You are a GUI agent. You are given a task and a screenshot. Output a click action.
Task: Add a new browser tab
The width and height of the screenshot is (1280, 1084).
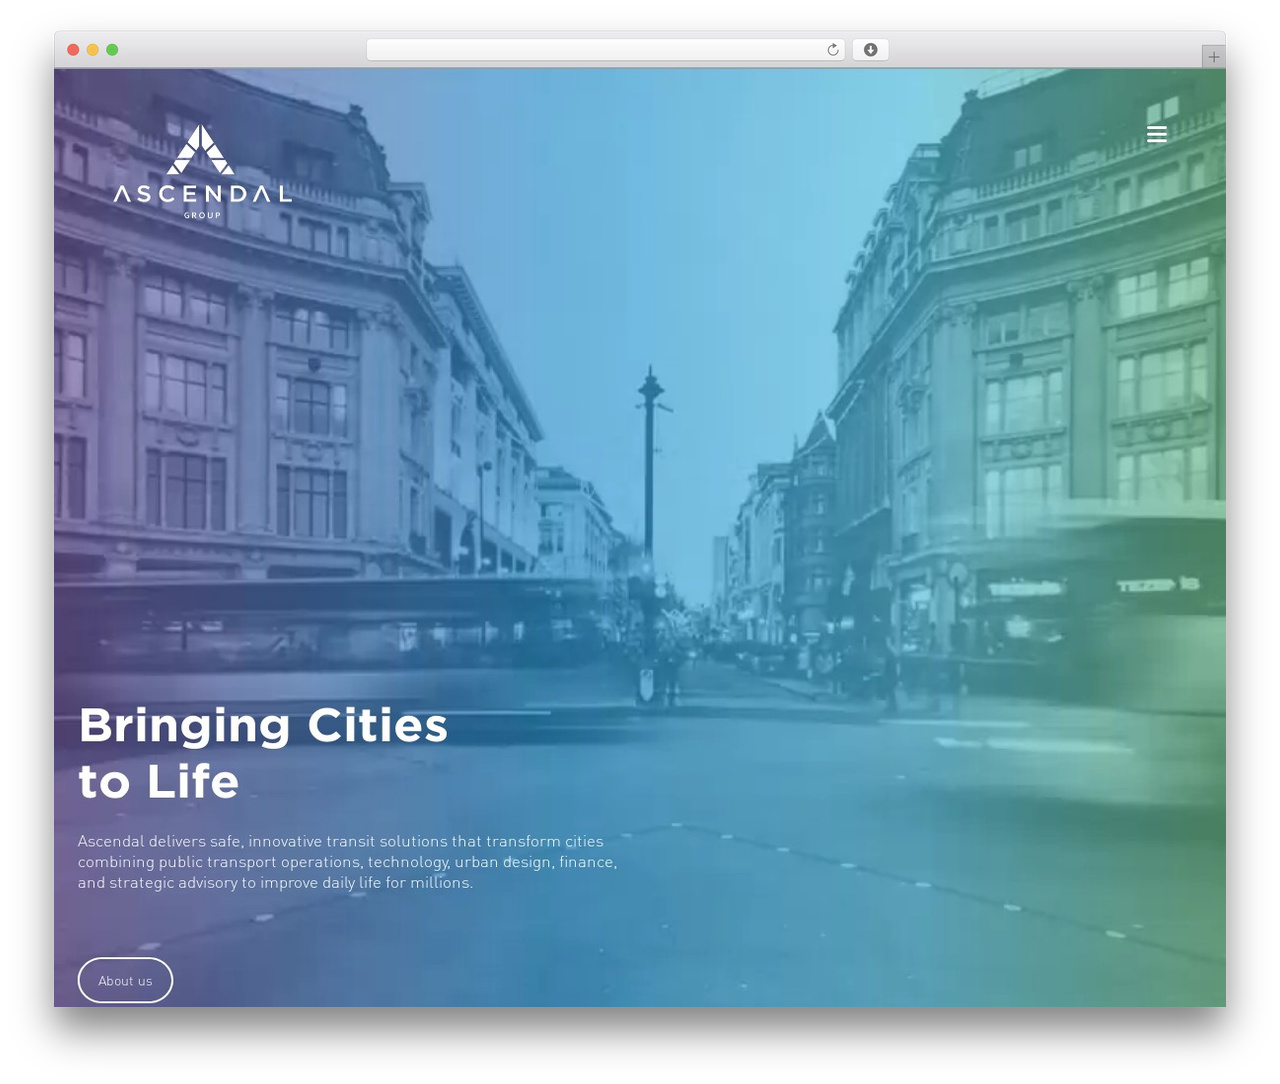tap(1213, 57)
